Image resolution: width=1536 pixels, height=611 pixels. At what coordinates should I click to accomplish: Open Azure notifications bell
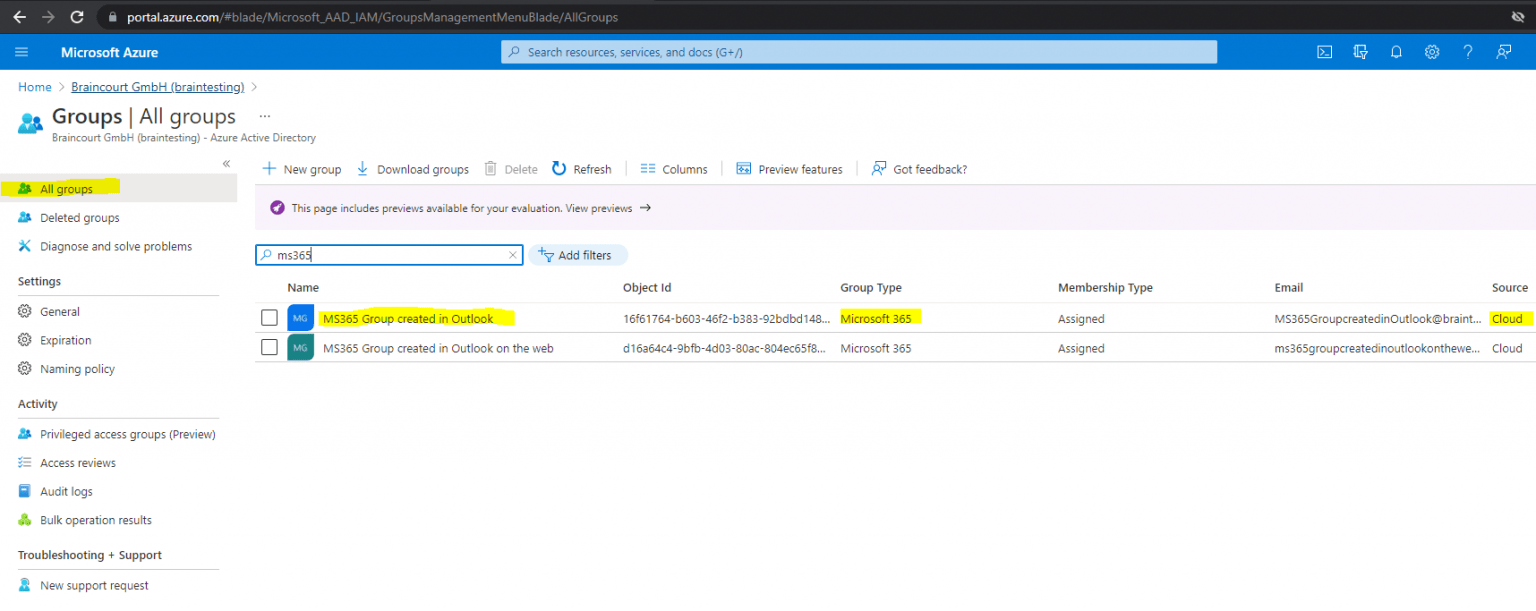(1396, 52)
